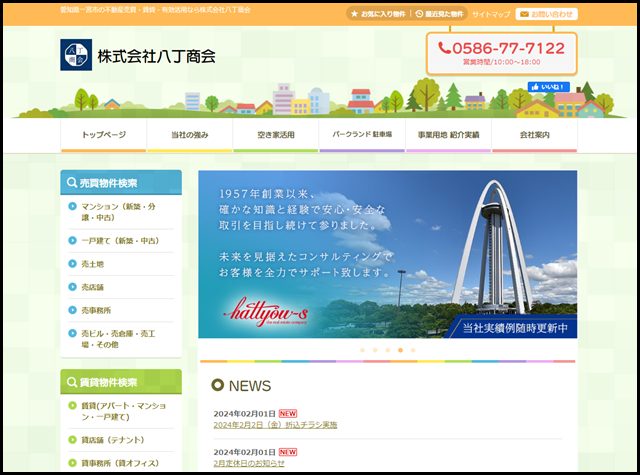Open パークランド駐車場 nav tab
Image resolution: width=640 pixels, height=475 pixels.
362,135
